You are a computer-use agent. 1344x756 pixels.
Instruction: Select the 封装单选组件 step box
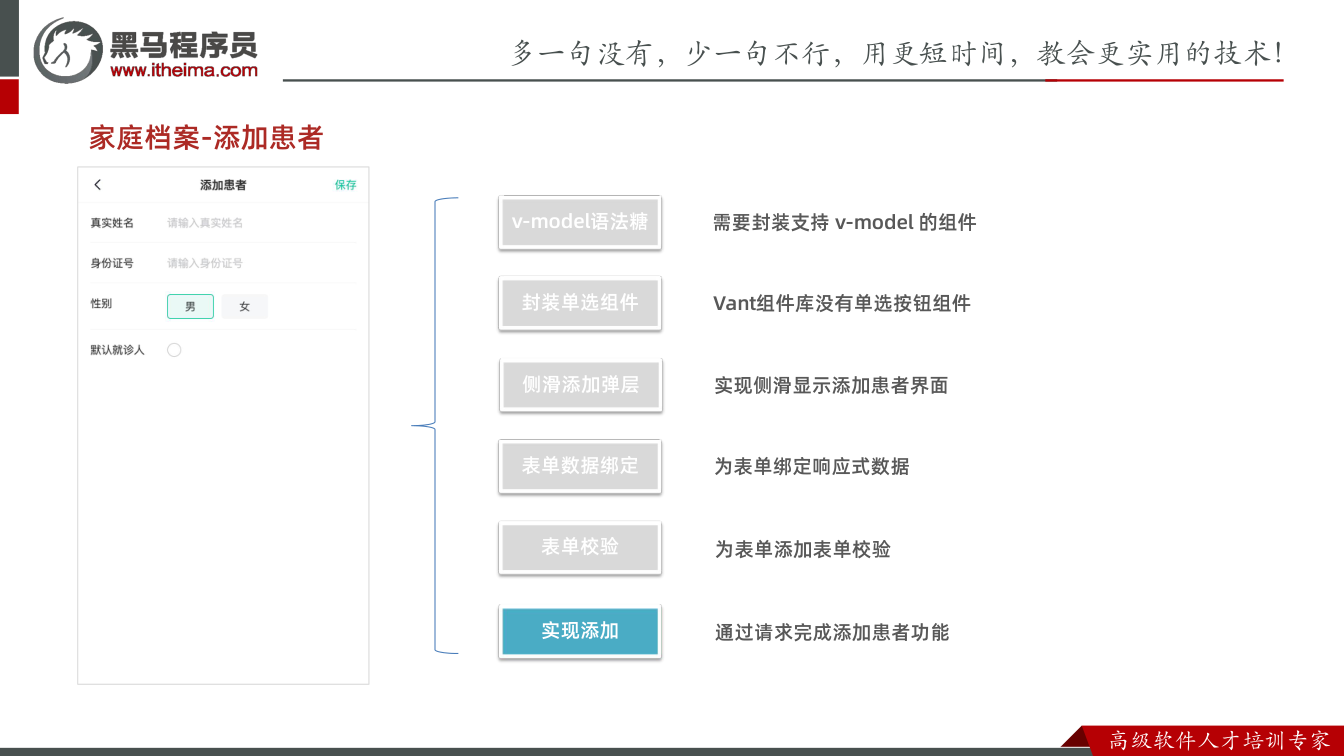tap(580, 303)
